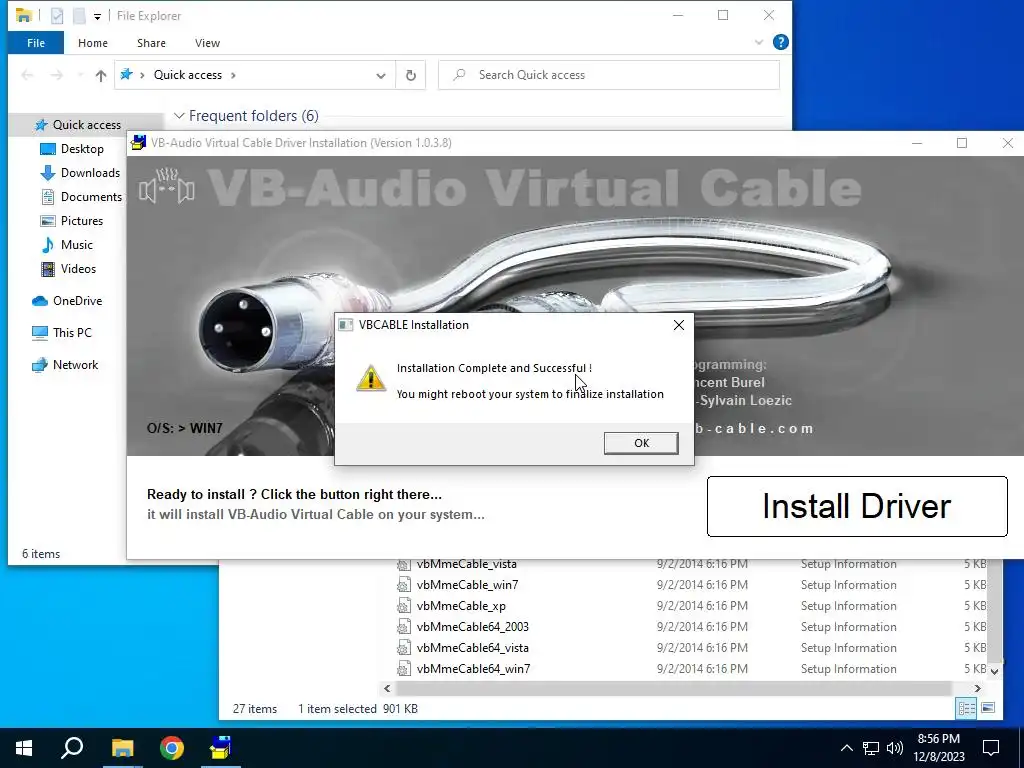Click the New folder icon in title bar
This screenshot has height=768, width=1024.
(78, 16)
